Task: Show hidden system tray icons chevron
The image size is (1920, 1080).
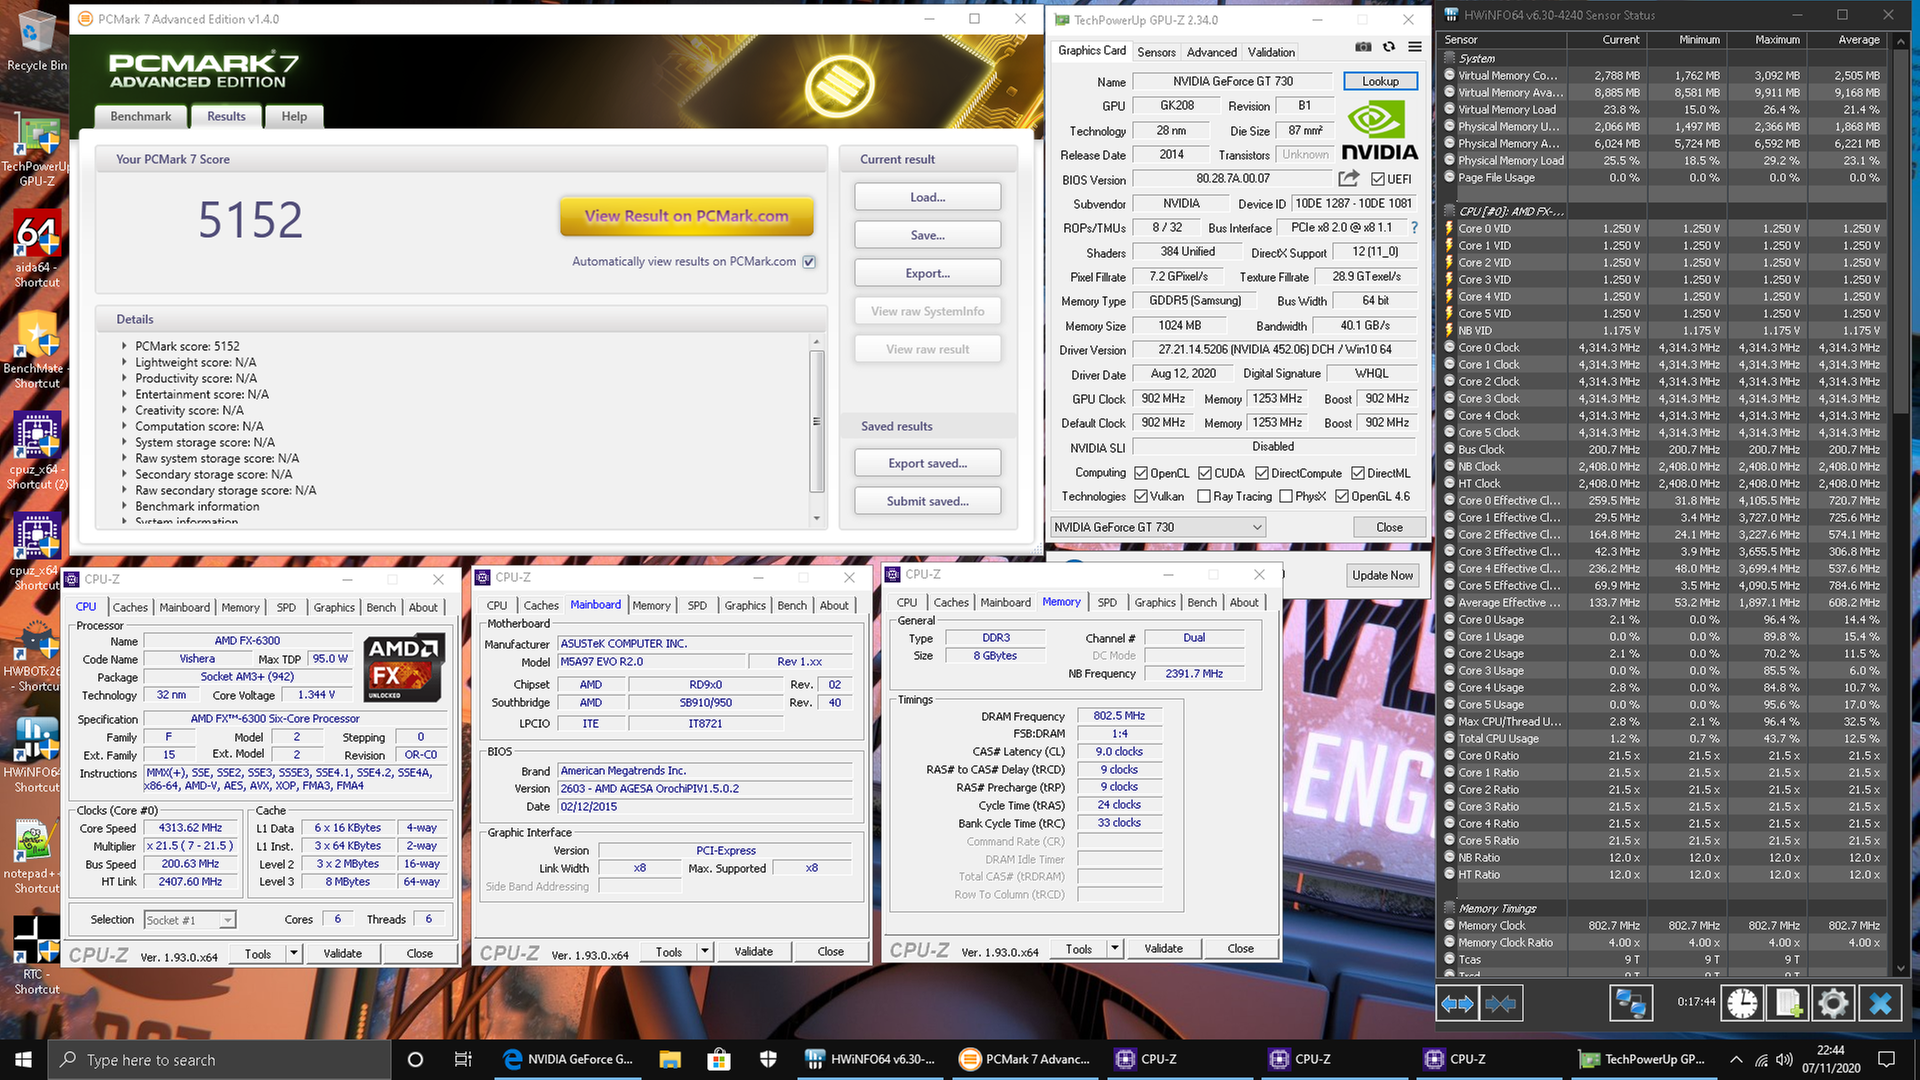Action: [1736, 1059]
